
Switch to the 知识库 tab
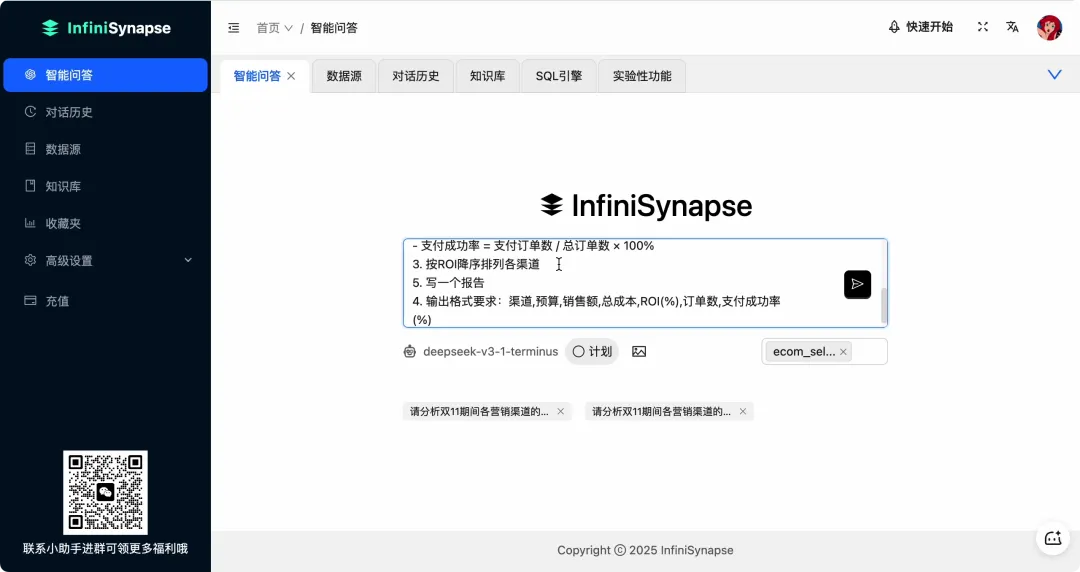(x=487, y=76)
